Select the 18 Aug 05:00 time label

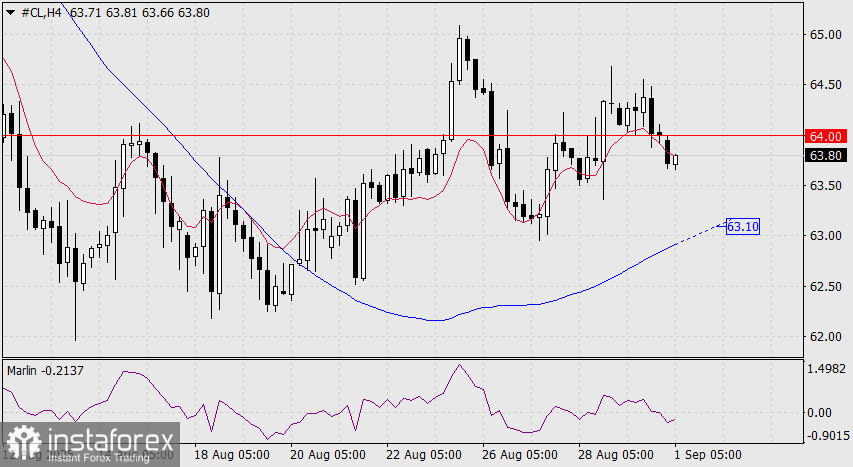tap(232, 454)
